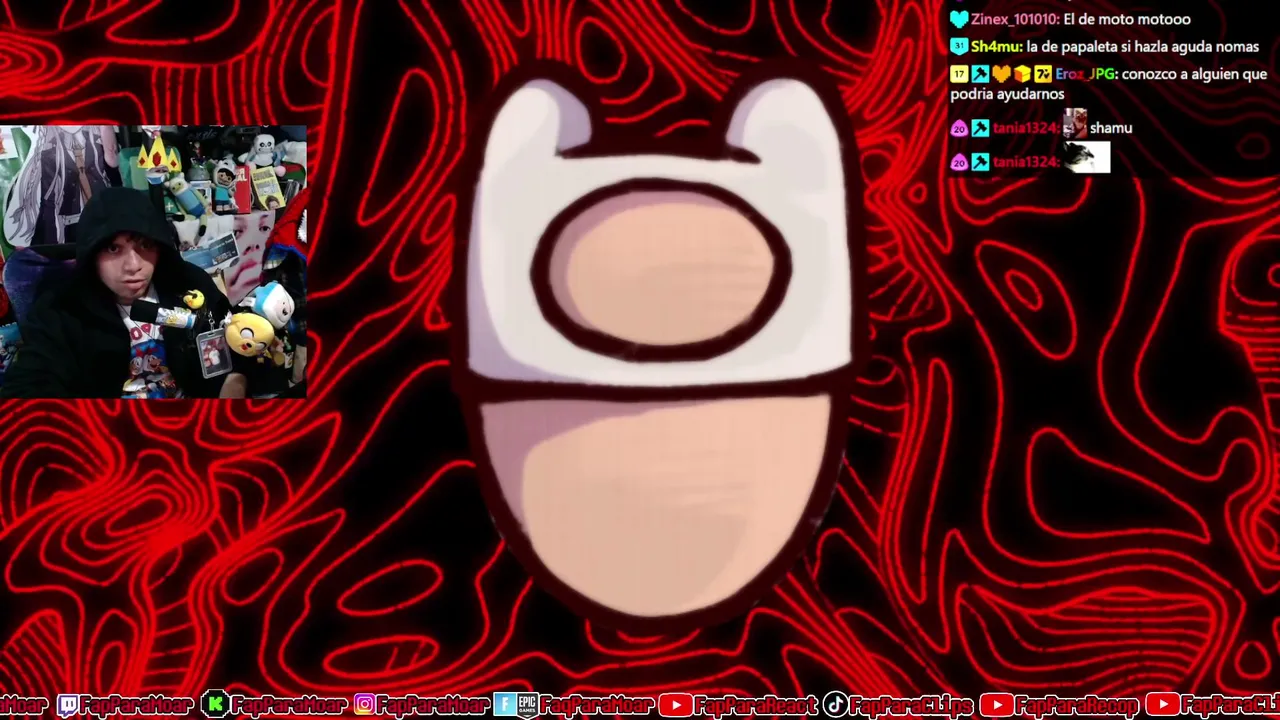Click the pink 20 badge in tania1324's shamu message
The height and width of the screenshot is (720, 1280).
(x=959, y=128)
